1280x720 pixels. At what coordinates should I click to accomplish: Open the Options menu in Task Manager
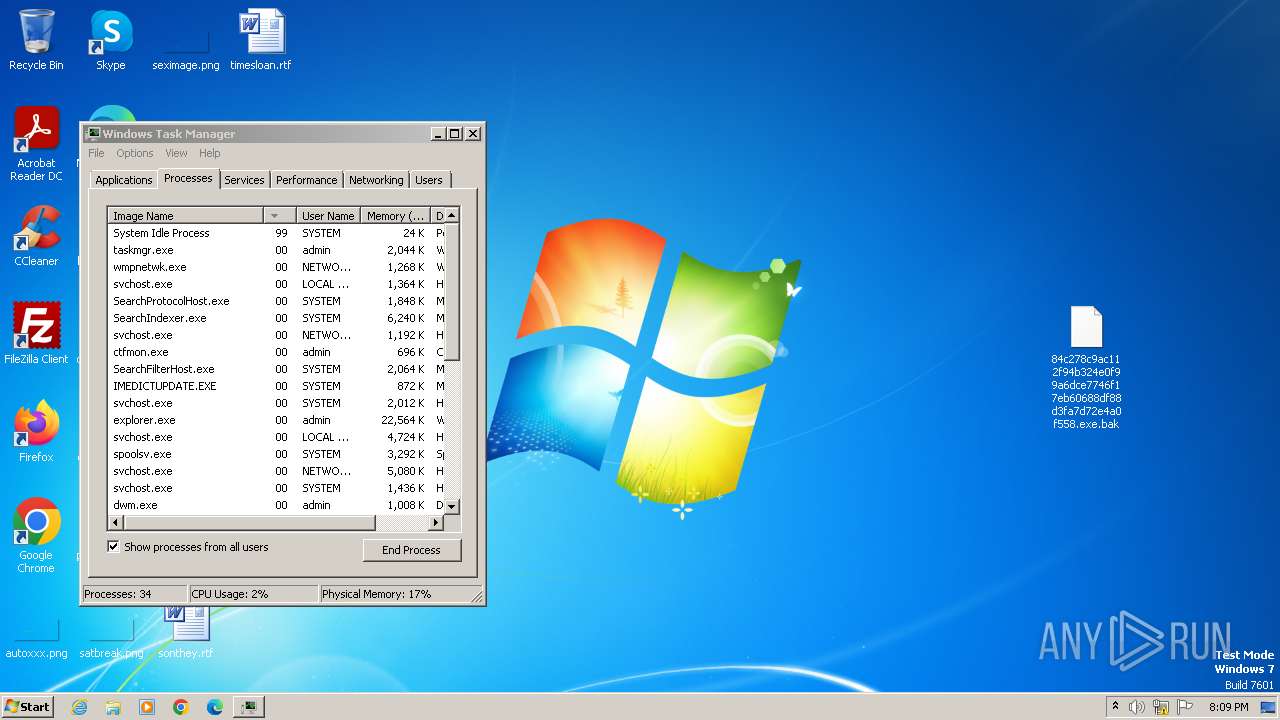[135, 153]
